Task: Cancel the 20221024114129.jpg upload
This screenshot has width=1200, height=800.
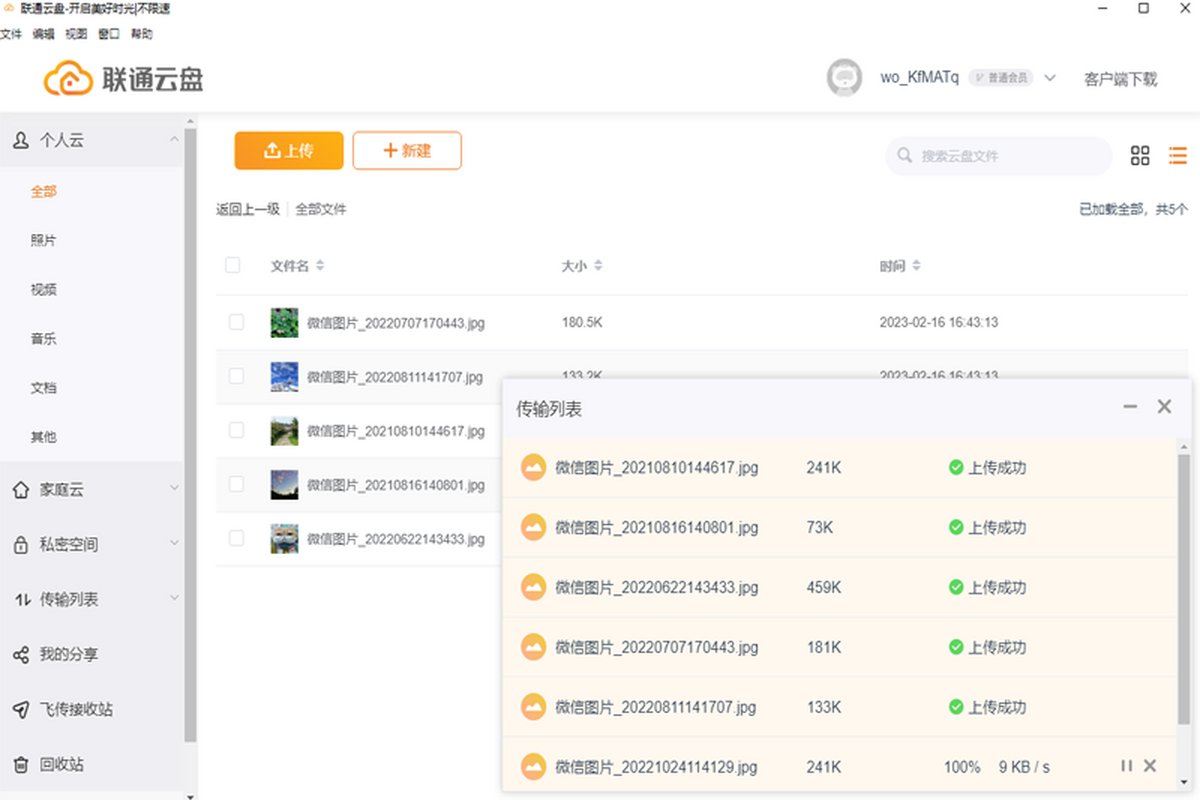Action: [1150, 766]
